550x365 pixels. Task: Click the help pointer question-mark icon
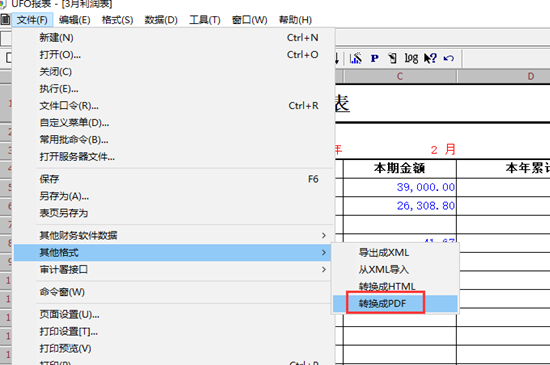click(x=430, y=58)
